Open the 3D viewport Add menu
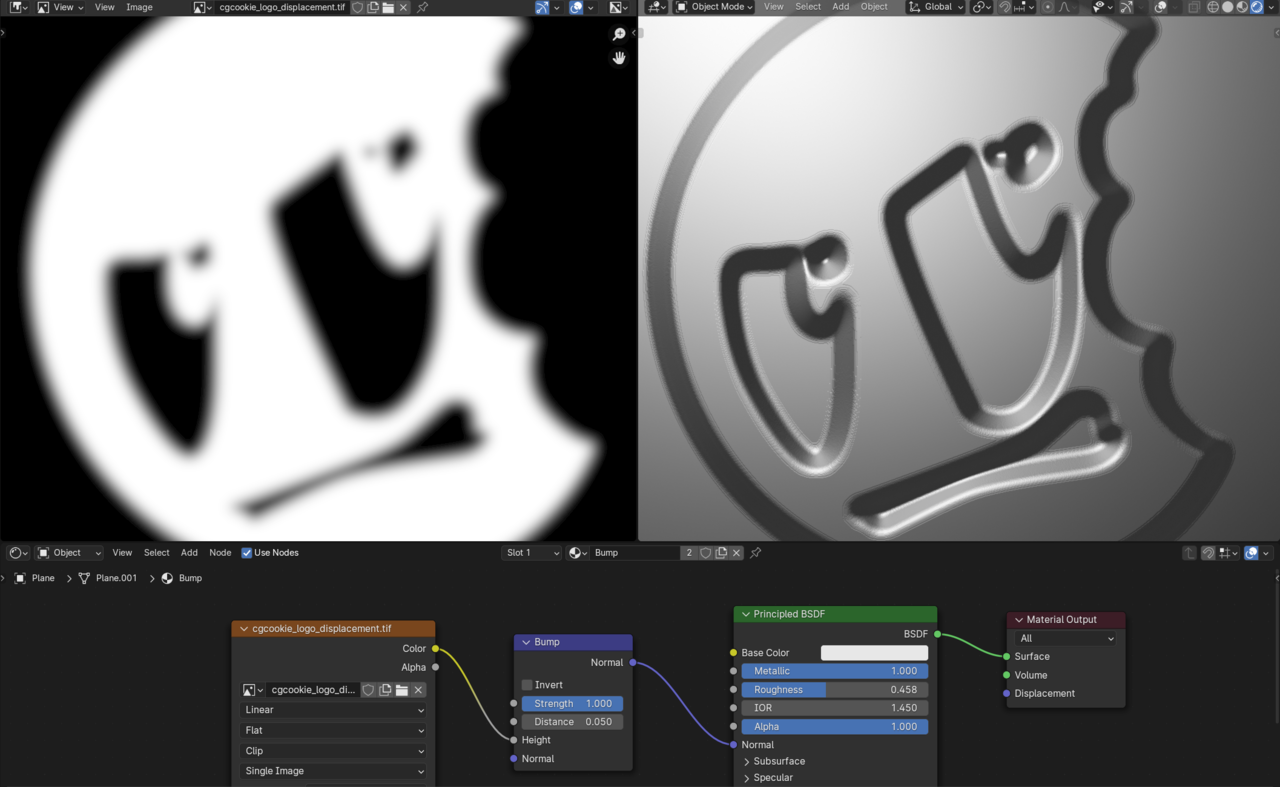The width and height of the screenshot is (1280, 787). pos(841,7)
